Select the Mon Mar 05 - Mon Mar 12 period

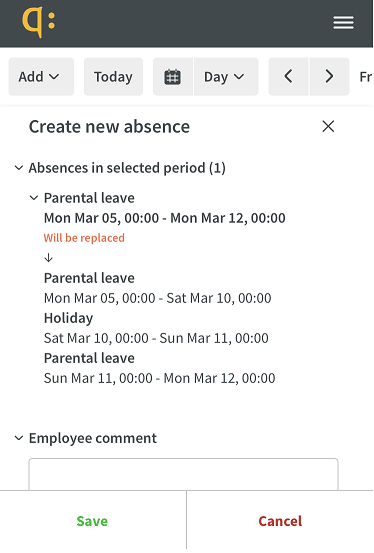point(164,218)
